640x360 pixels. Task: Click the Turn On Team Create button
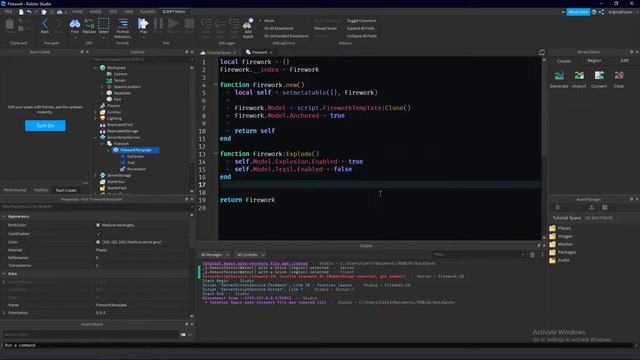(x=45, y=126)
